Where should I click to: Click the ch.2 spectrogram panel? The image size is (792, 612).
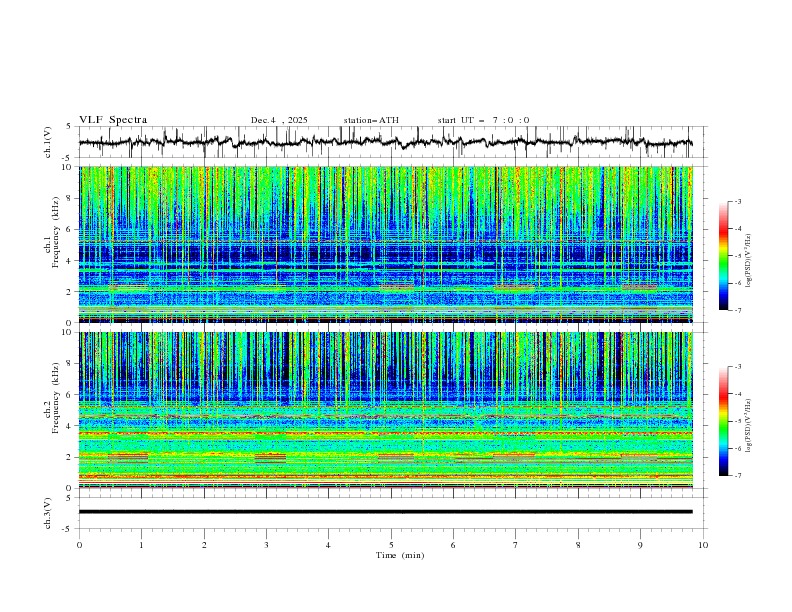click(386, 410)
